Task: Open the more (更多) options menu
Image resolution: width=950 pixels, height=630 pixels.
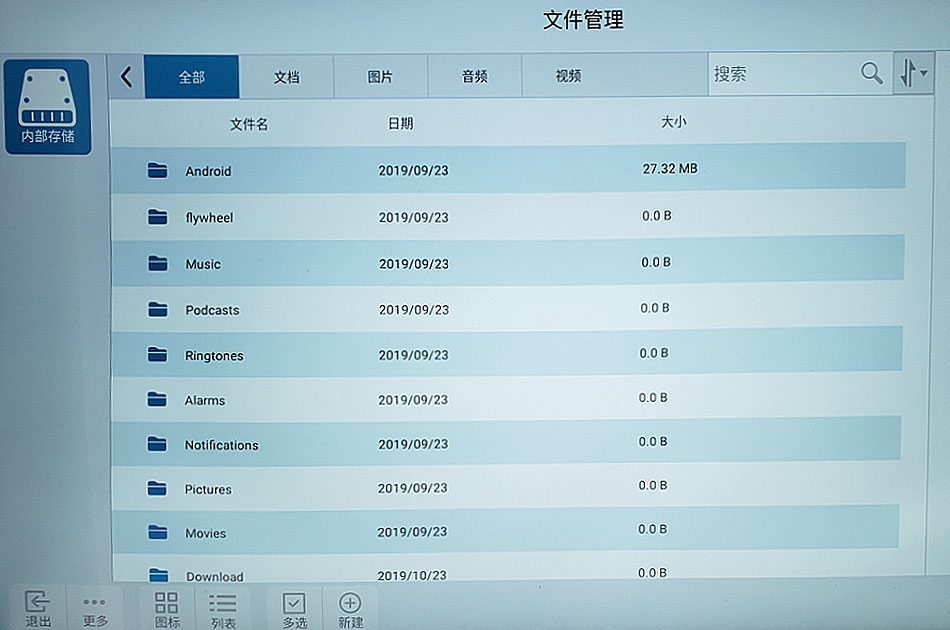Action: pos(95,608)
